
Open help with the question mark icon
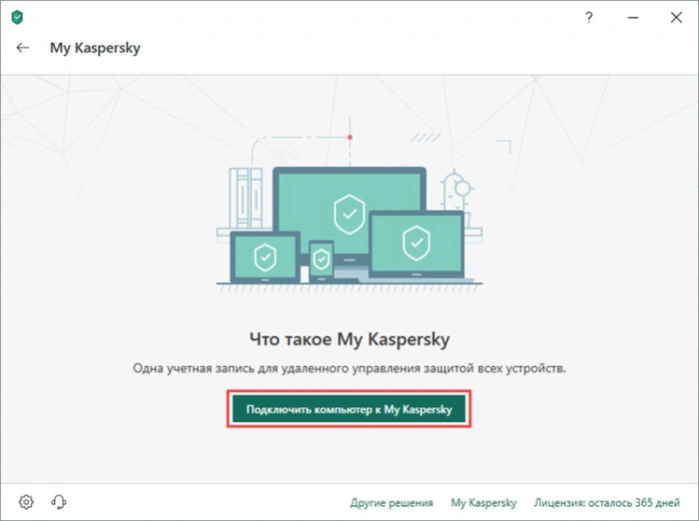point(589,17)
